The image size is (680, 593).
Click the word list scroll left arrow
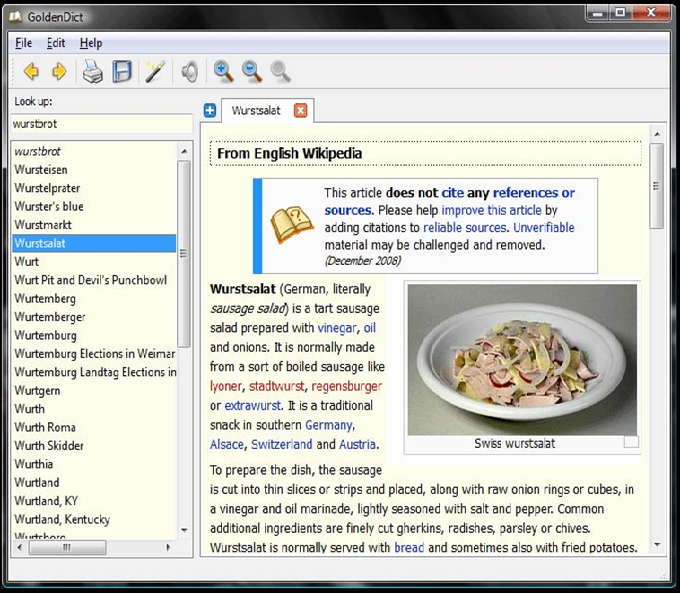tap(20, 547)
